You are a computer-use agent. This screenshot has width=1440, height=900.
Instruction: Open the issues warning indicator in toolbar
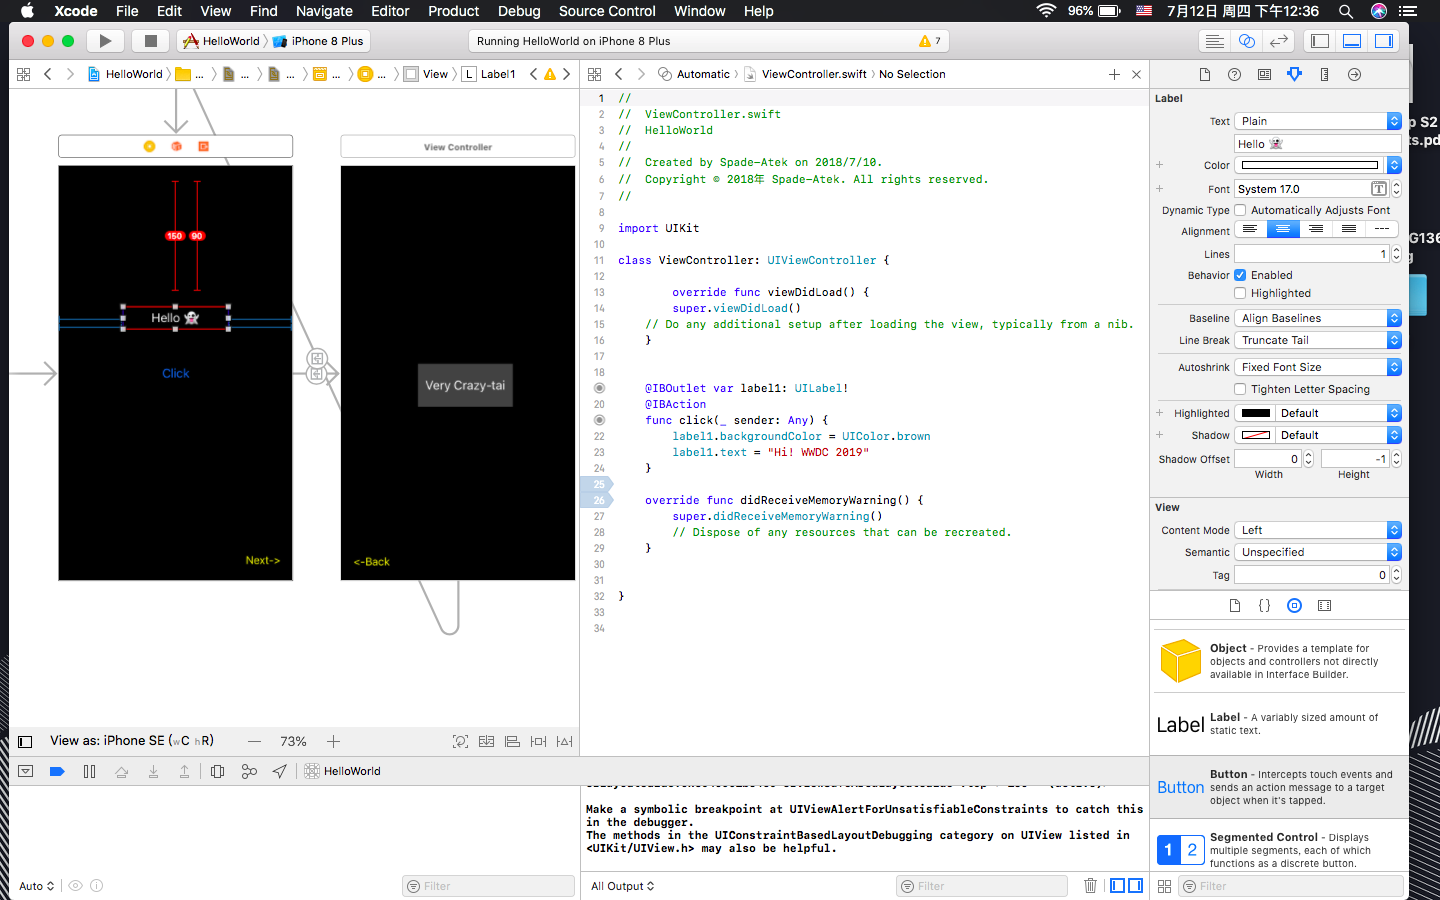(930, 41)
